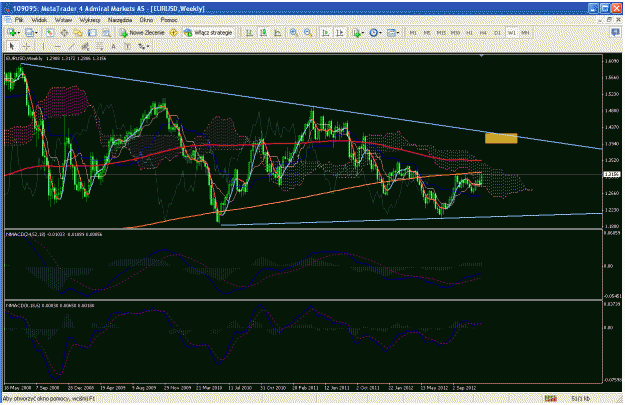Show the Market Watch window
Viewport: 625px width, 405px height.
(50, 33)
